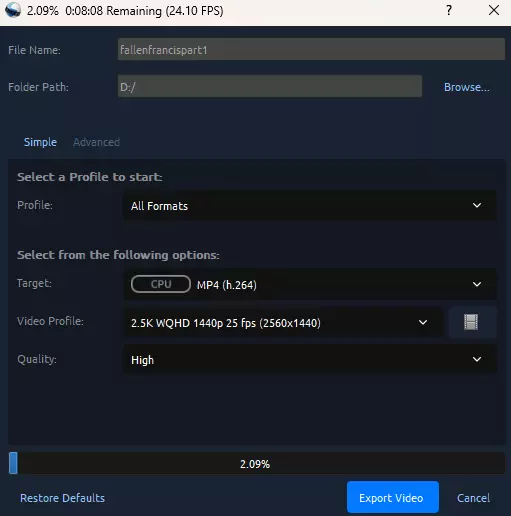Expand the All Formats profile dropdown

point(310,205)
